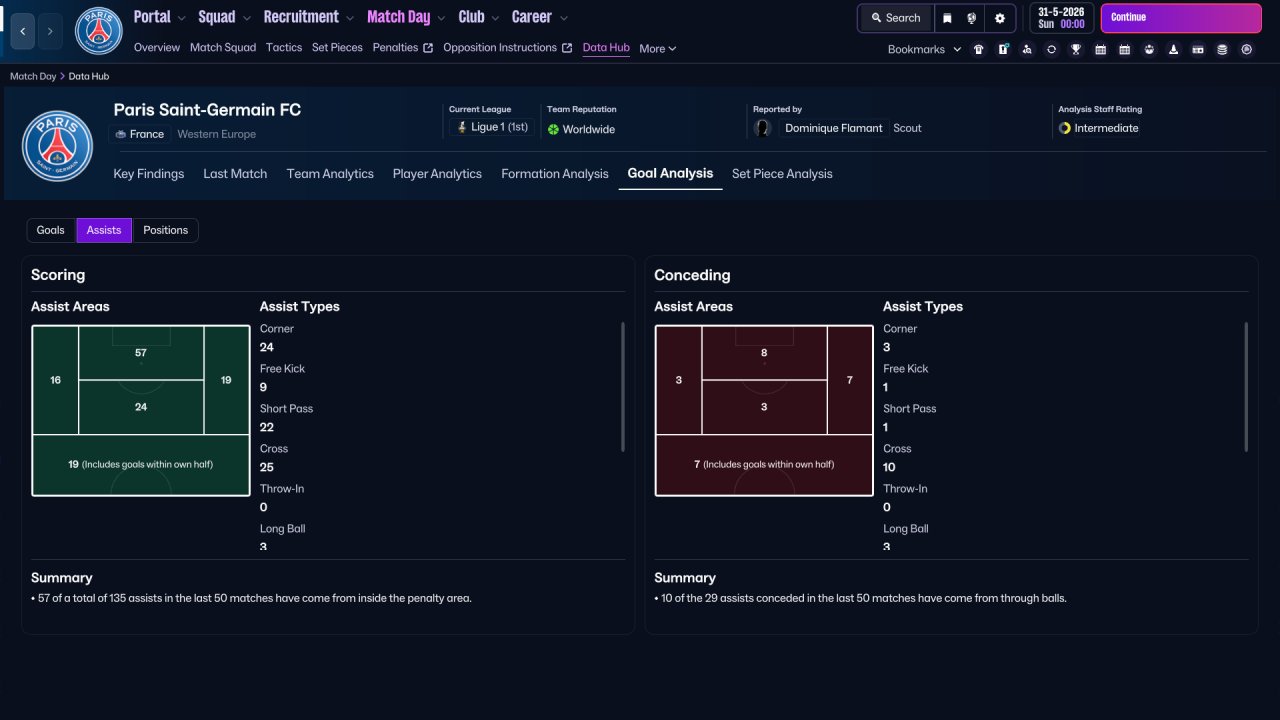The width and height of the screenshot is (1280, 720).
Task: Go to the Tactics page
Action: (284, 47)
